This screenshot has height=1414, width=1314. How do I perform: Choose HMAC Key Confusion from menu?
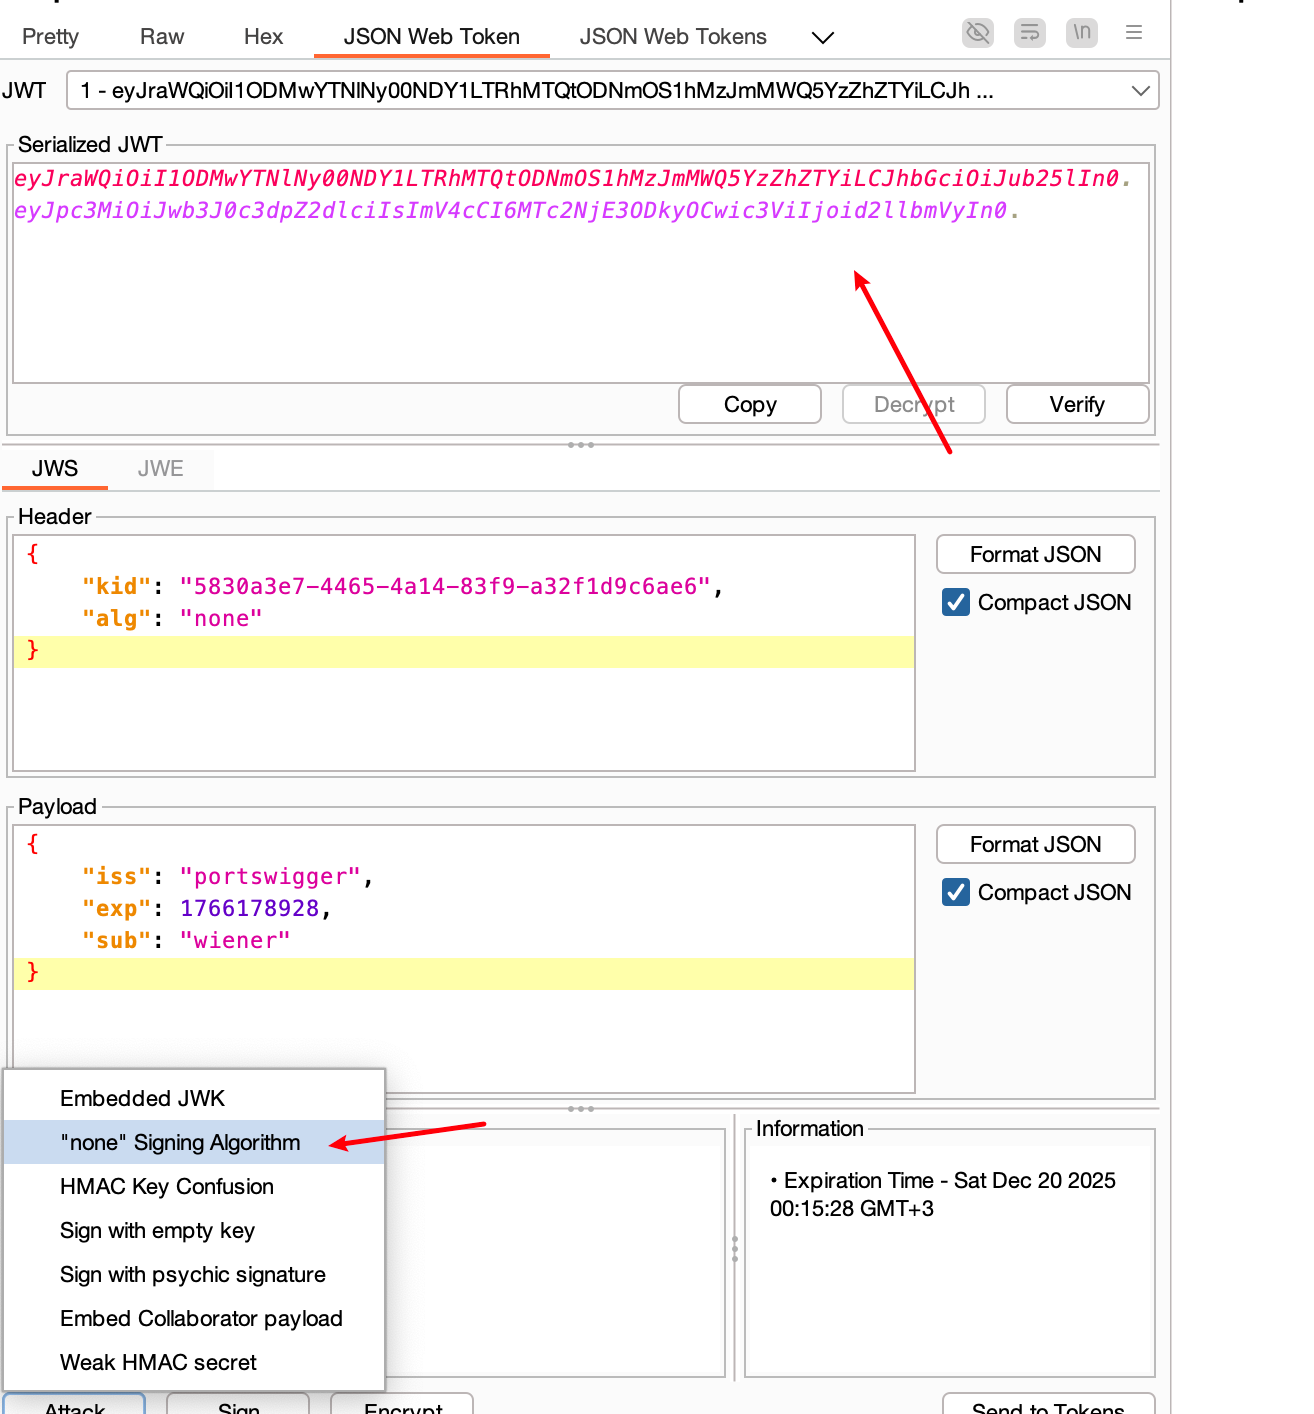click(167, 1186)
